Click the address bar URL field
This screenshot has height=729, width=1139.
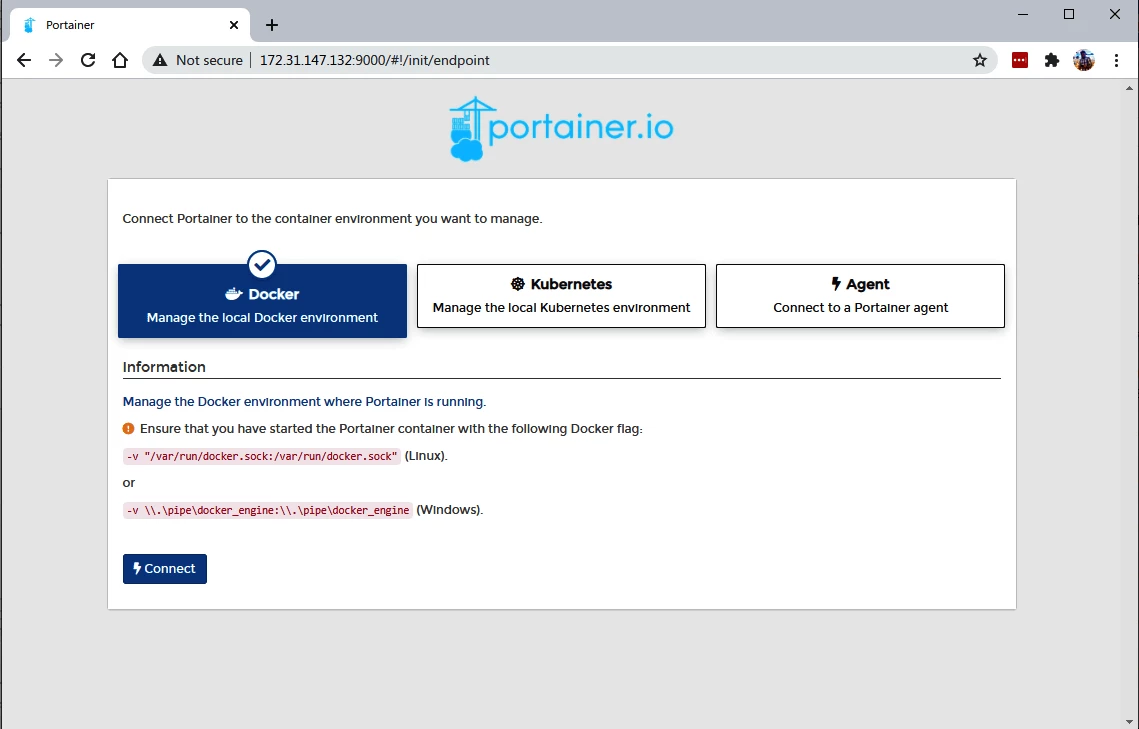[x=600, y=60]
